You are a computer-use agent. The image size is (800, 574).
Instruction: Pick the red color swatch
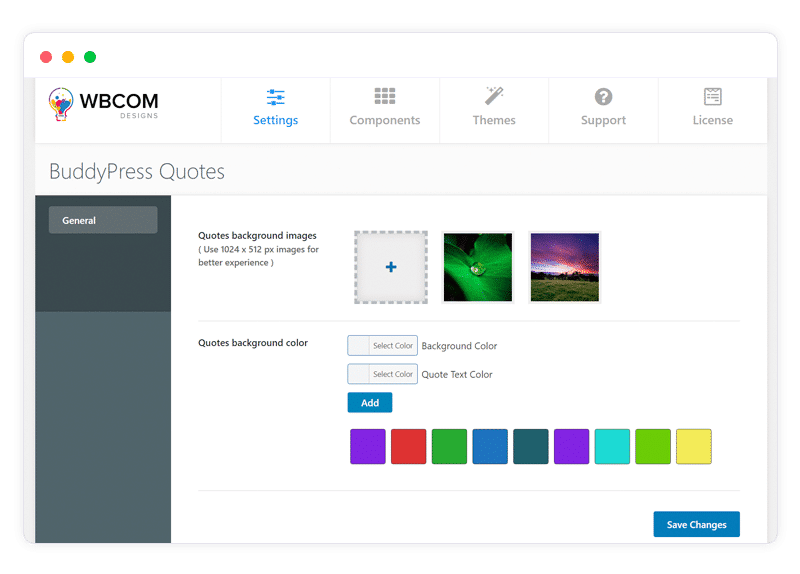409,446
